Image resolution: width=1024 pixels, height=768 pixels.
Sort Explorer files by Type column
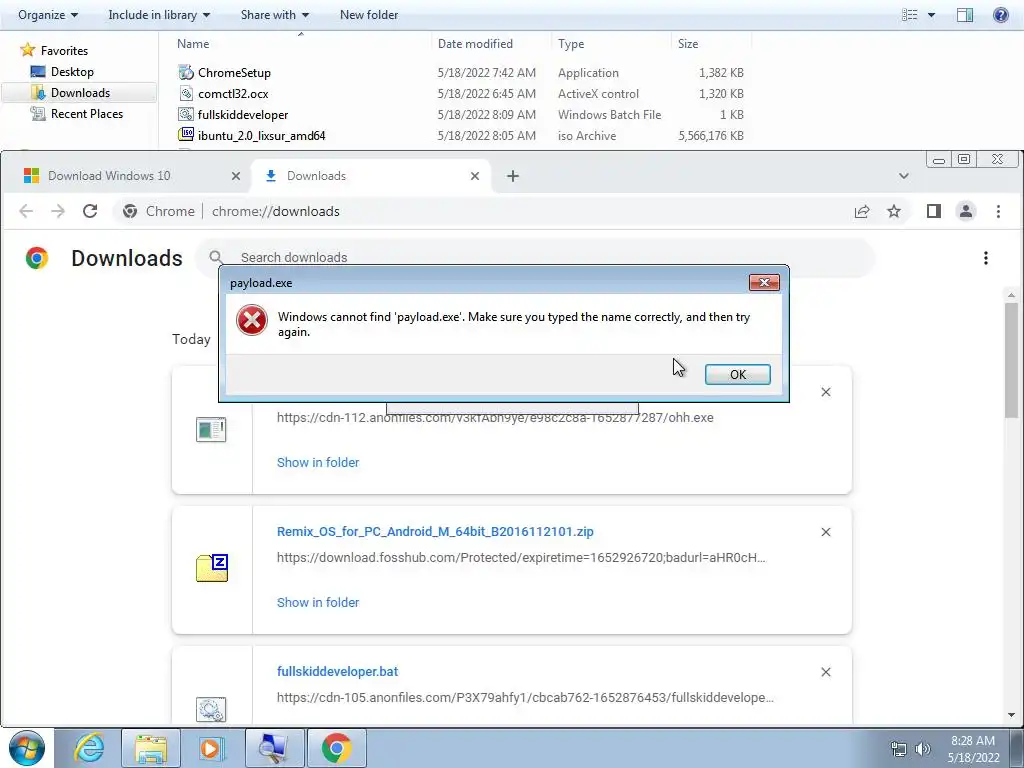pyautogui.click(x=571, y=44)
